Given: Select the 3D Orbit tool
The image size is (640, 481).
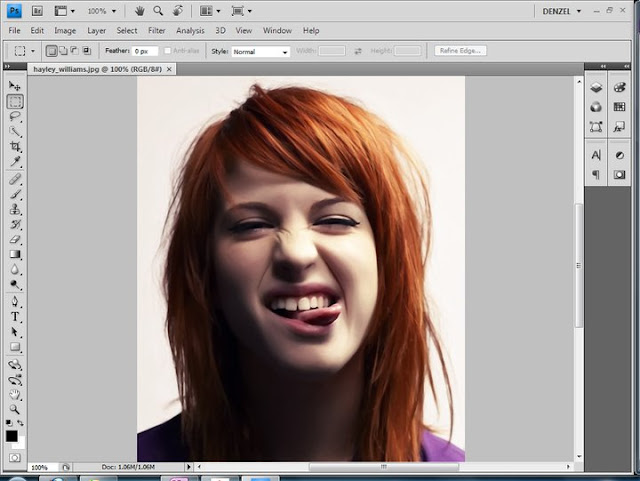Looking at the screenshot, I should [x=15, y=380].
